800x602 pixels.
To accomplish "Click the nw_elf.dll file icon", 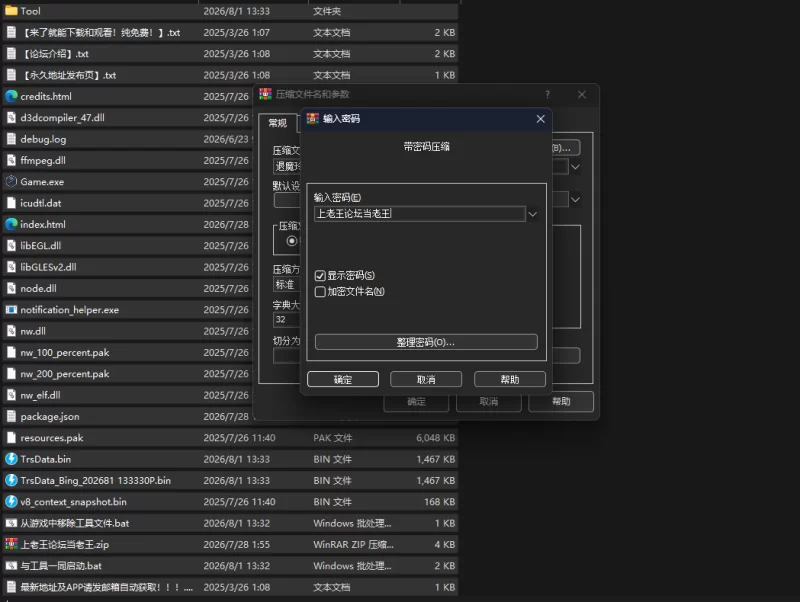I will coord(11,395).
